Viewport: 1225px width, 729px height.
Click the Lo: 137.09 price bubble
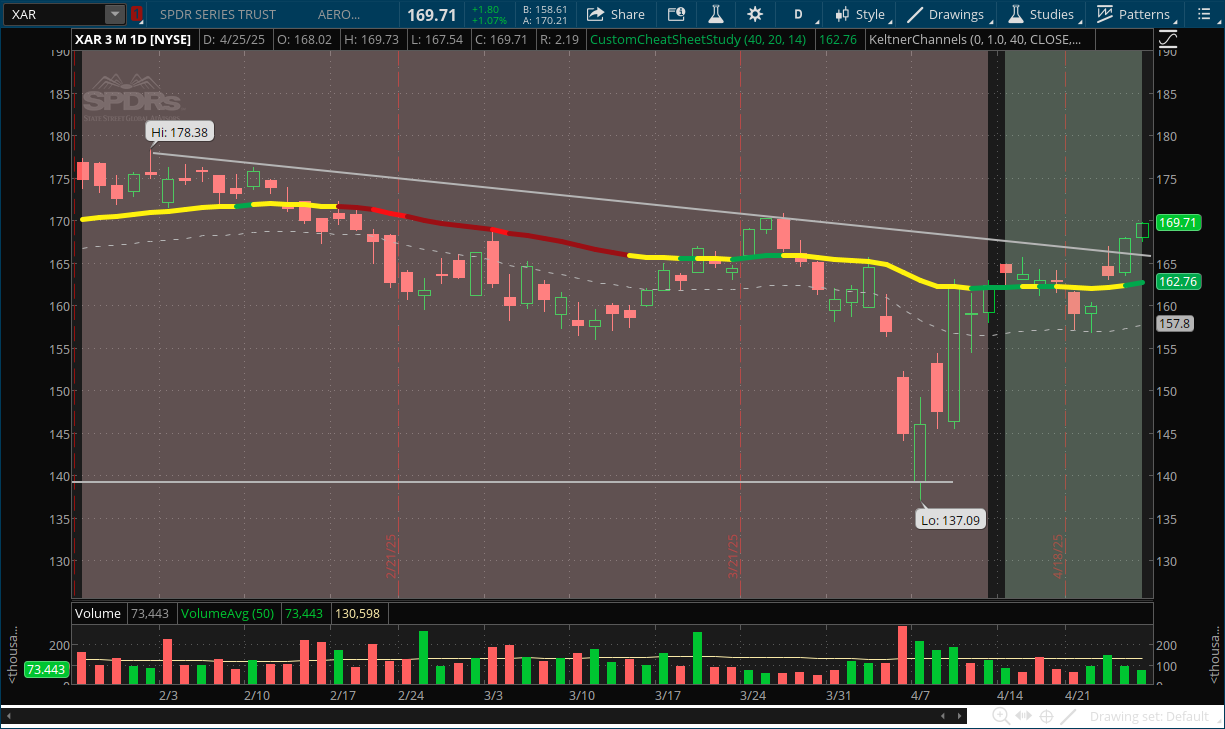pyautogui.click(x=951, y=520)
